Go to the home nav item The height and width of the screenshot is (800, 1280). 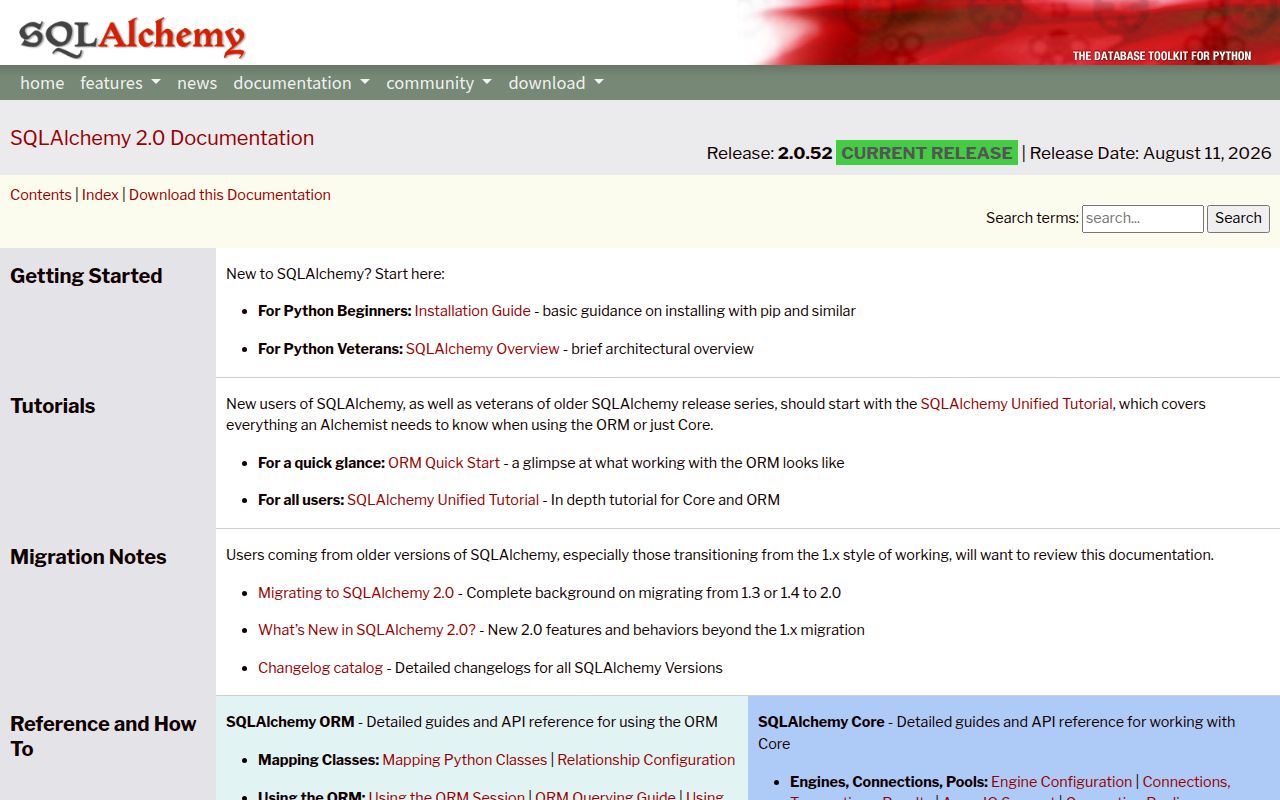(x=42, y=83)
